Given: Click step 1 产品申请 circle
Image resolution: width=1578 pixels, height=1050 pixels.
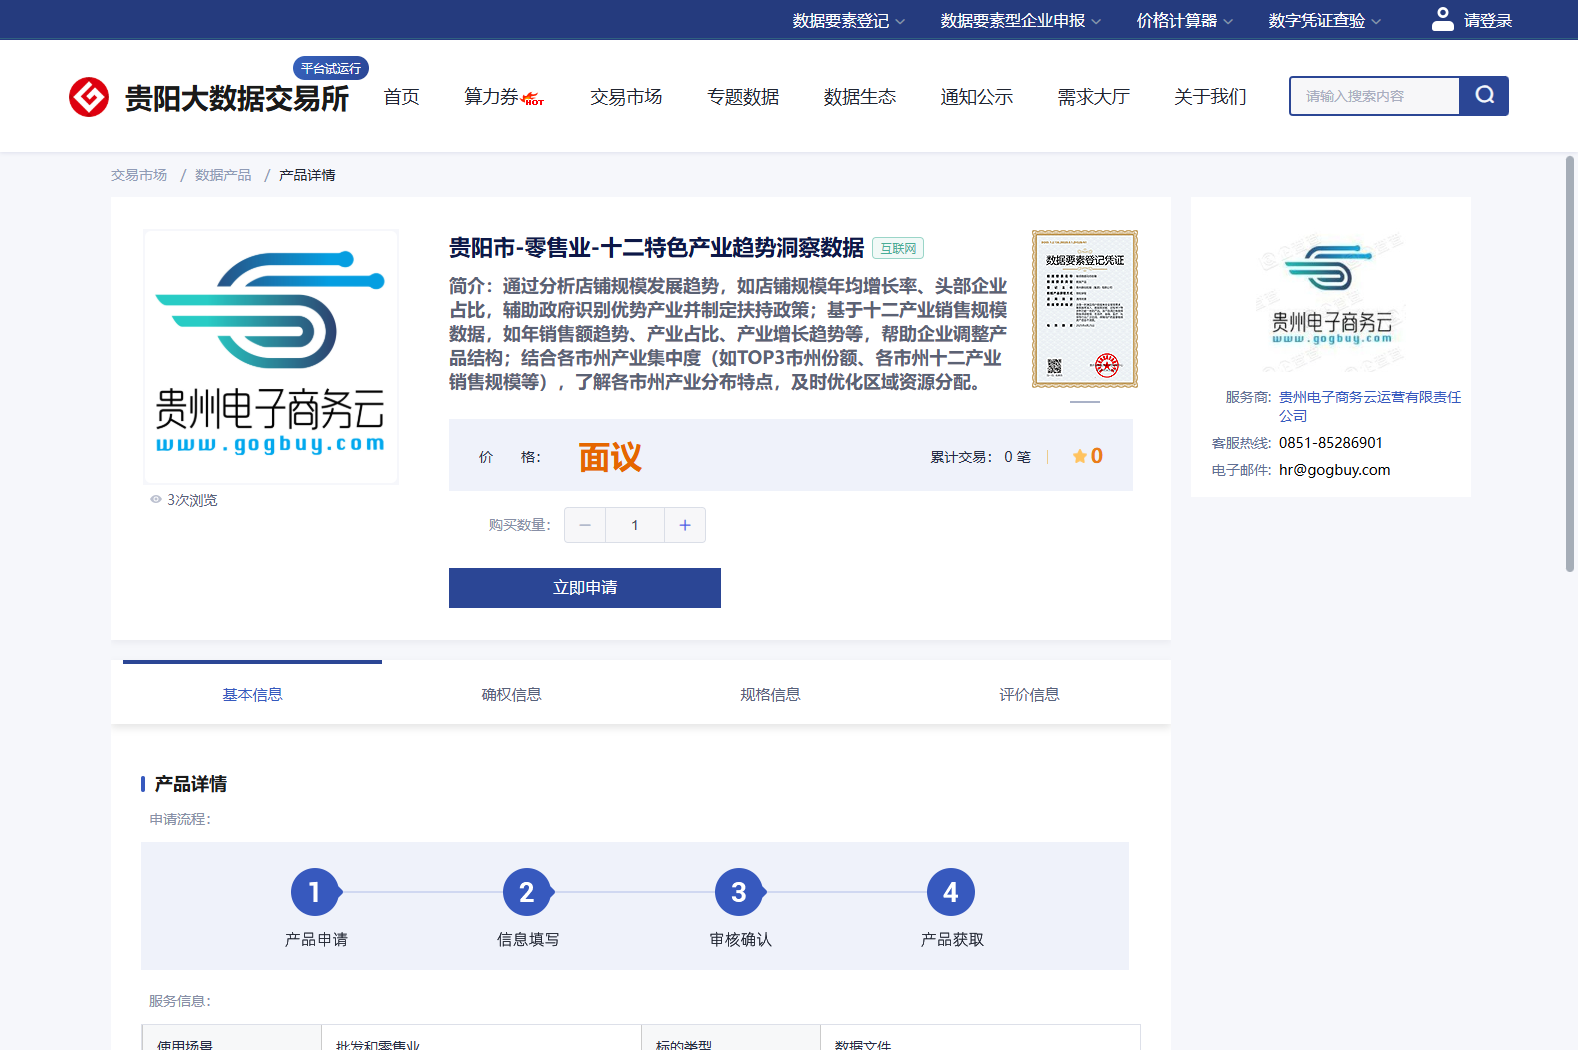Looking at the screenshot, I should coord(315,892).
